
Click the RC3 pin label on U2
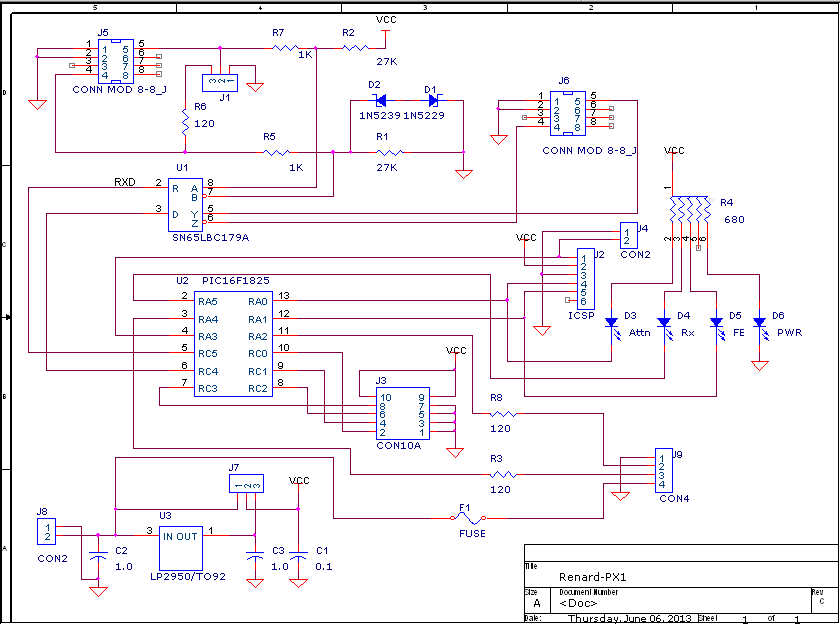(208, 389)
